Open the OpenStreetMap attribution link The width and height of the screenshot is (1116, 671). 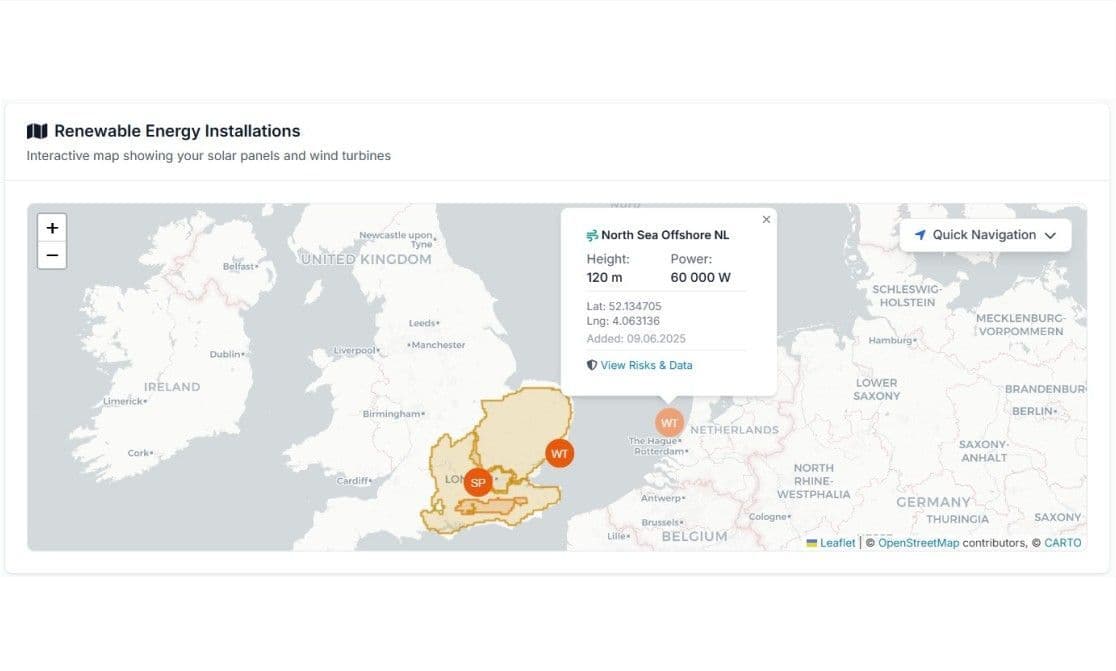pos(917,542)
